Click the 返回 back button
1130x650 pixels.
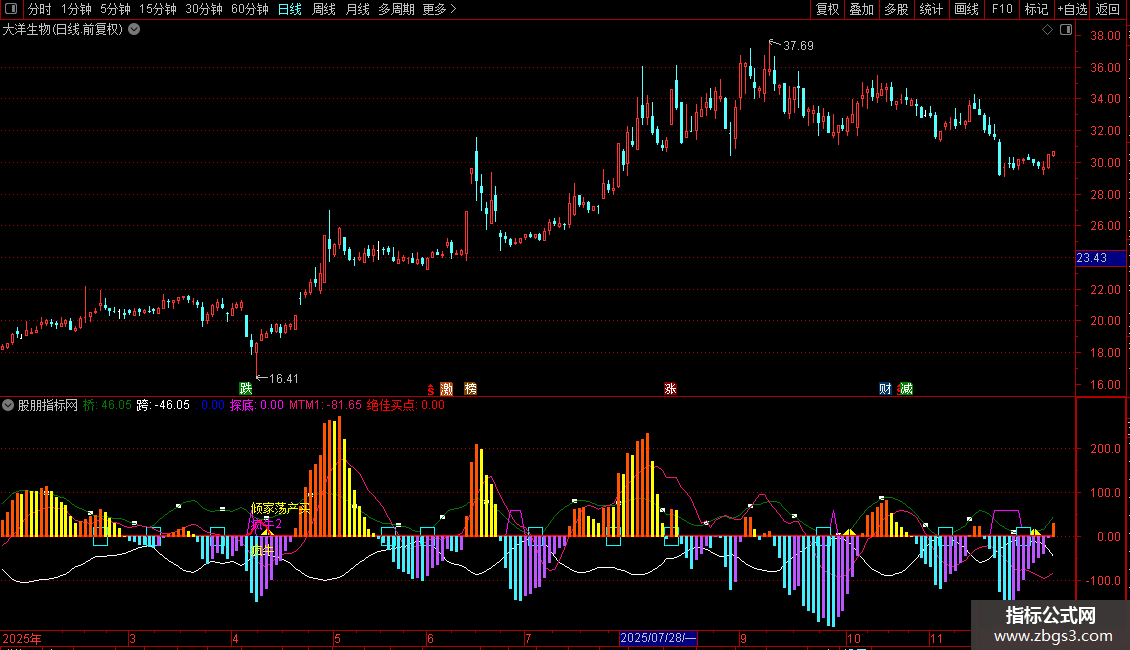(x=1108, y=9)
